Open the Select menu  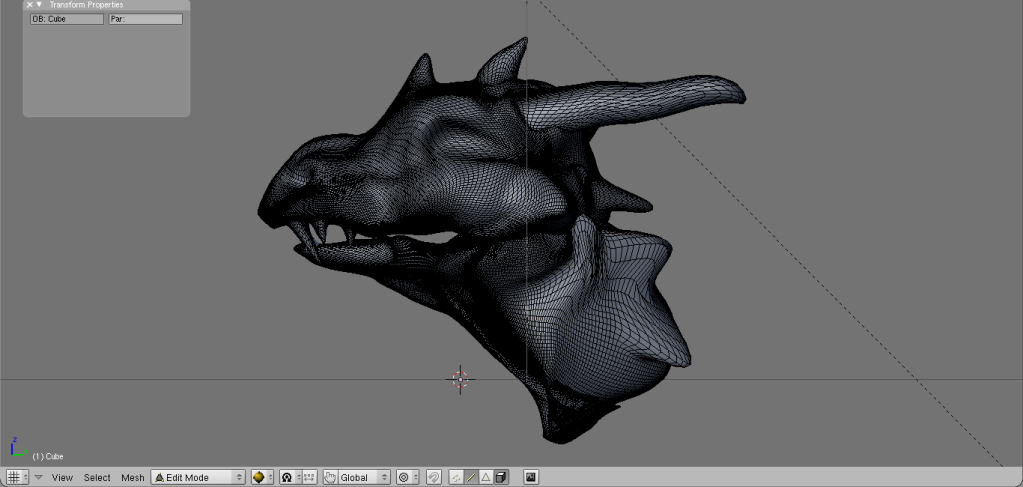pos(97,477)
